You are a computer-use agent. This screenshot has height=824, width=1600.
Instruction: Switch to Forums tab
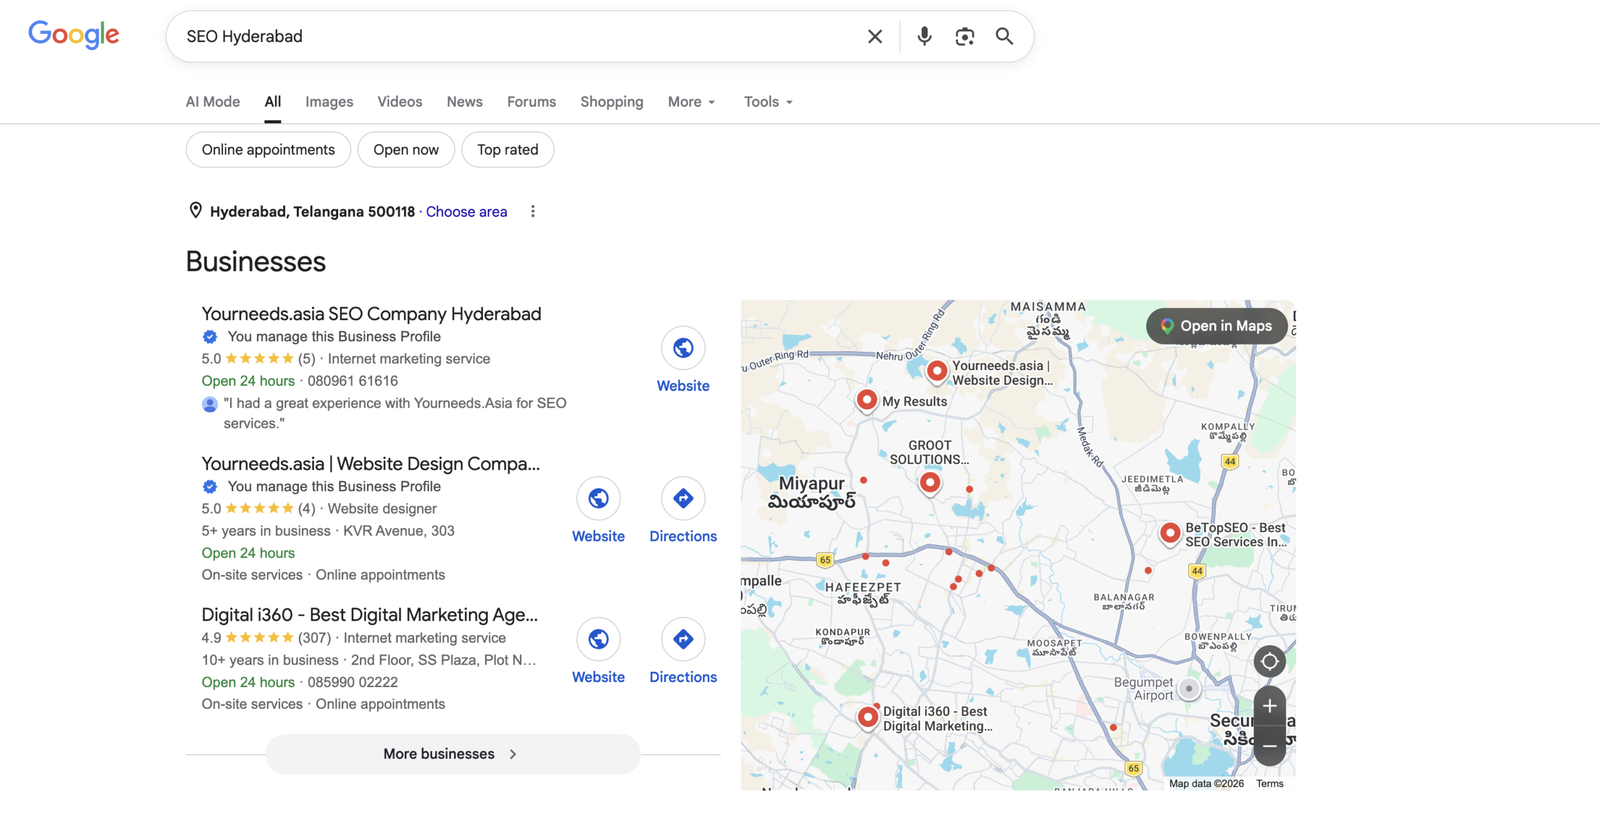tap(531, 102)
